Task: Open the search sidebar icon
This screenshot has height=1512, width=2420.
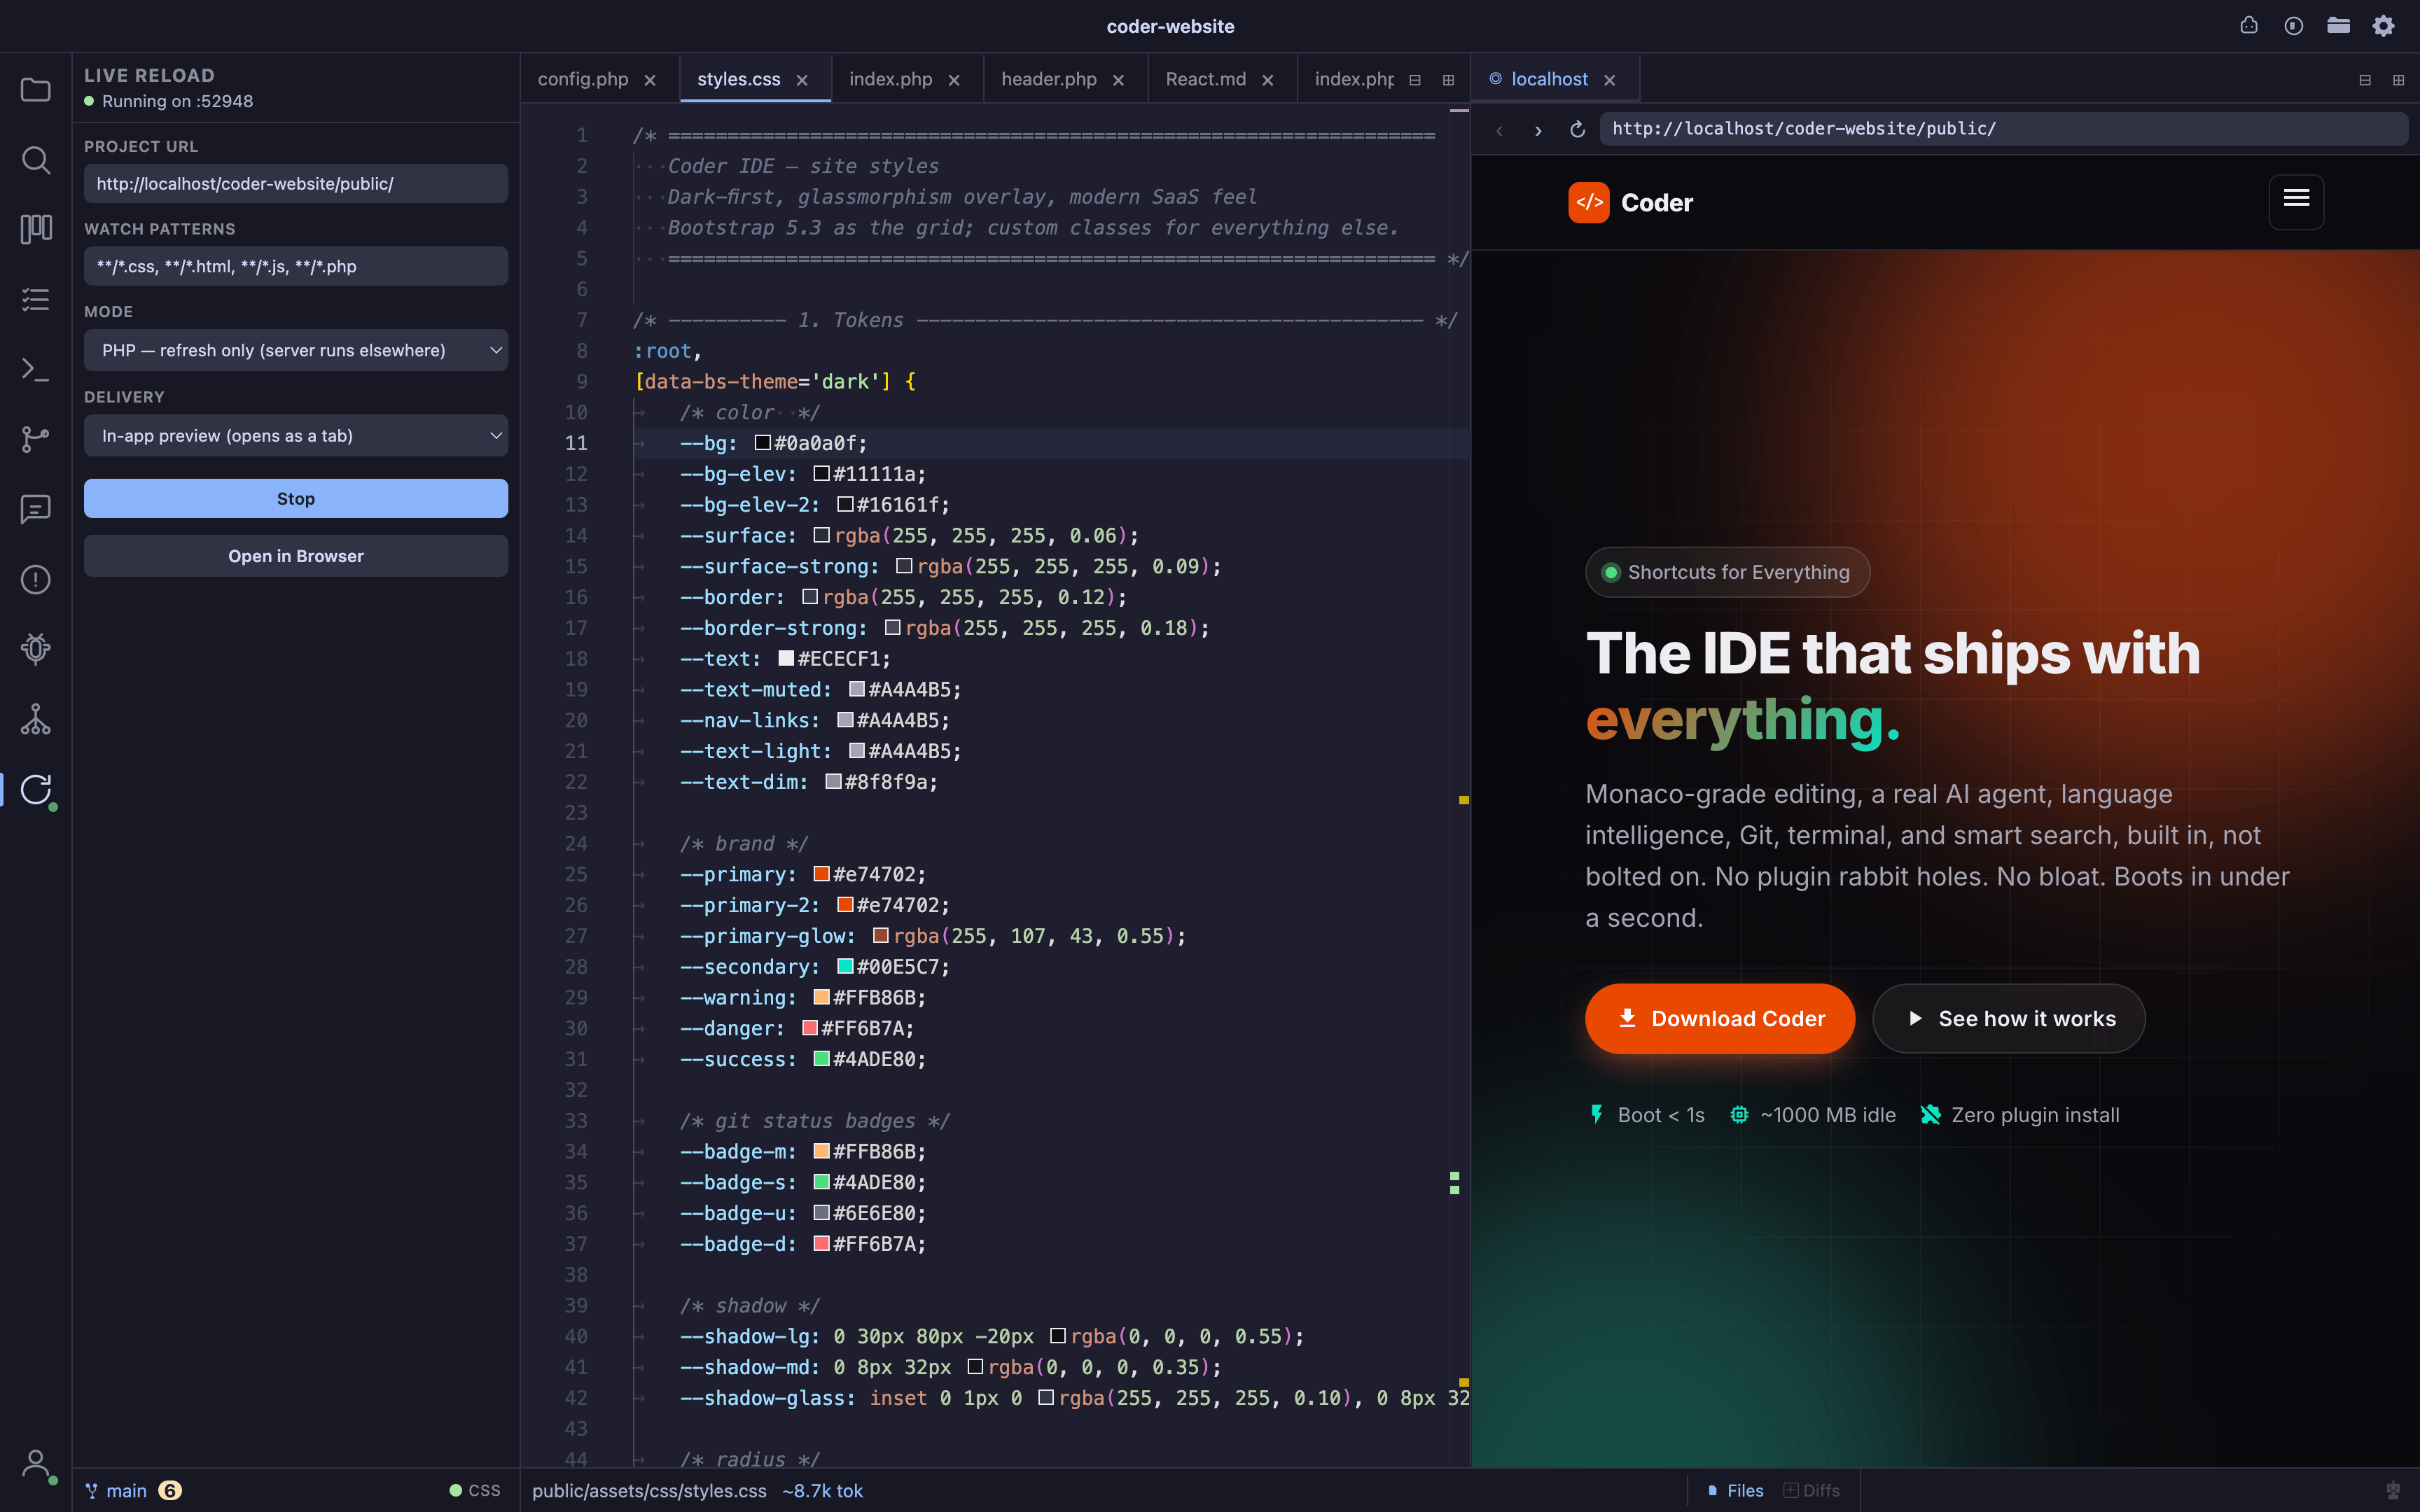Action: [36, 160]
